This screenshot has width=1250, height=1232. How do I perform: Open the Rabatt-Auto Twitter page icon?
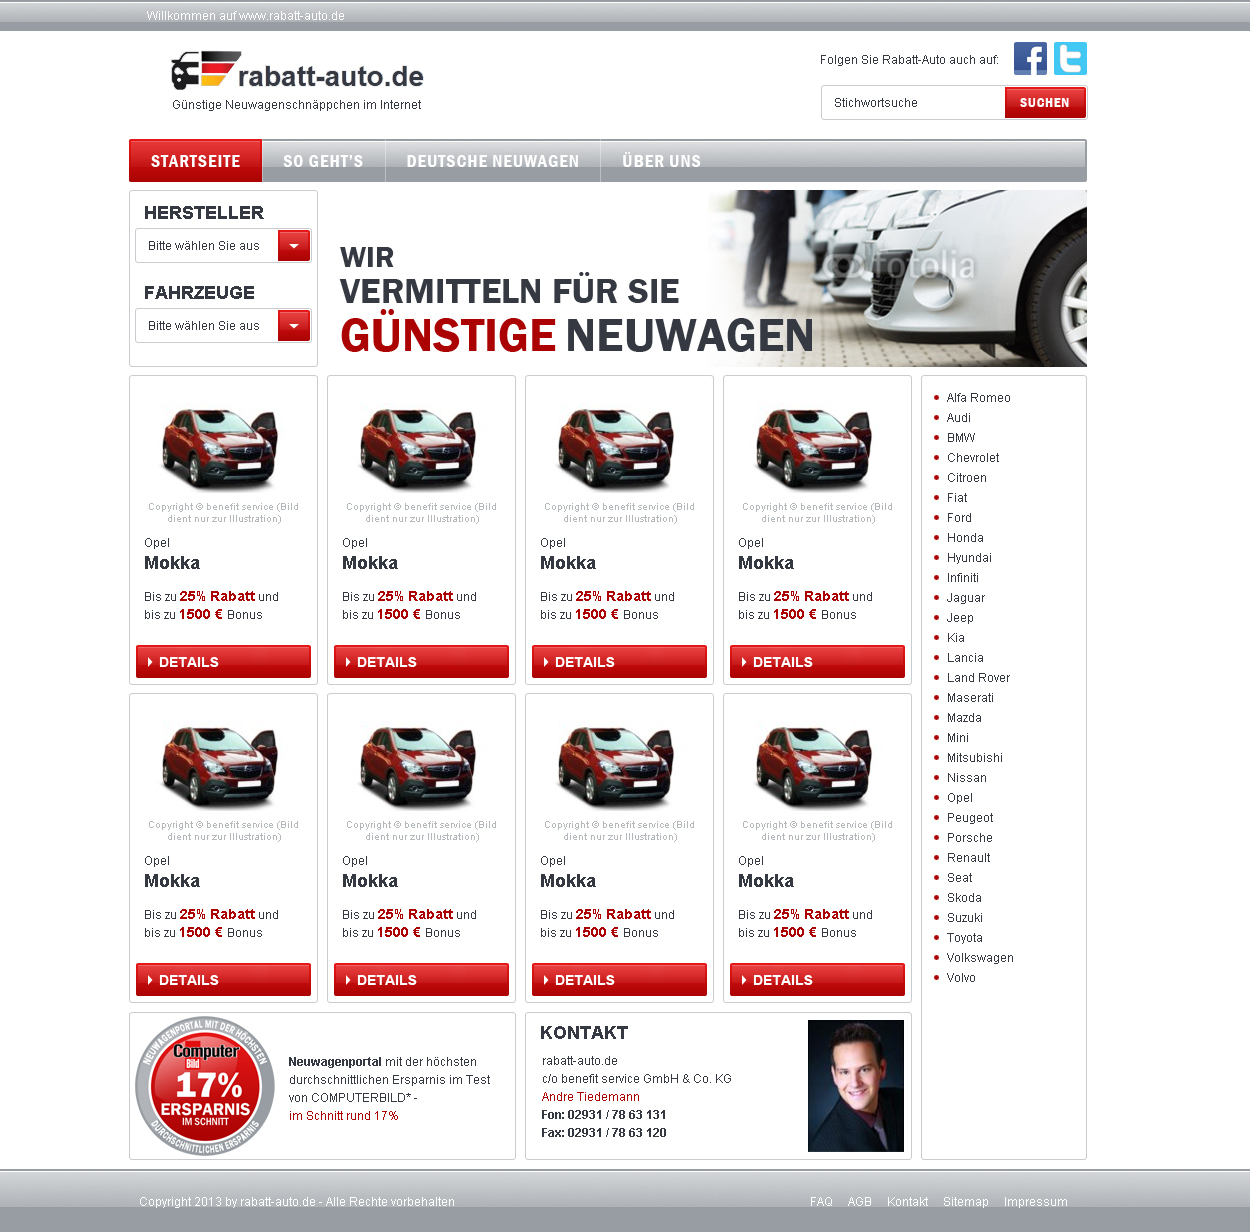pyautogui.click(x=1070, y=59)
